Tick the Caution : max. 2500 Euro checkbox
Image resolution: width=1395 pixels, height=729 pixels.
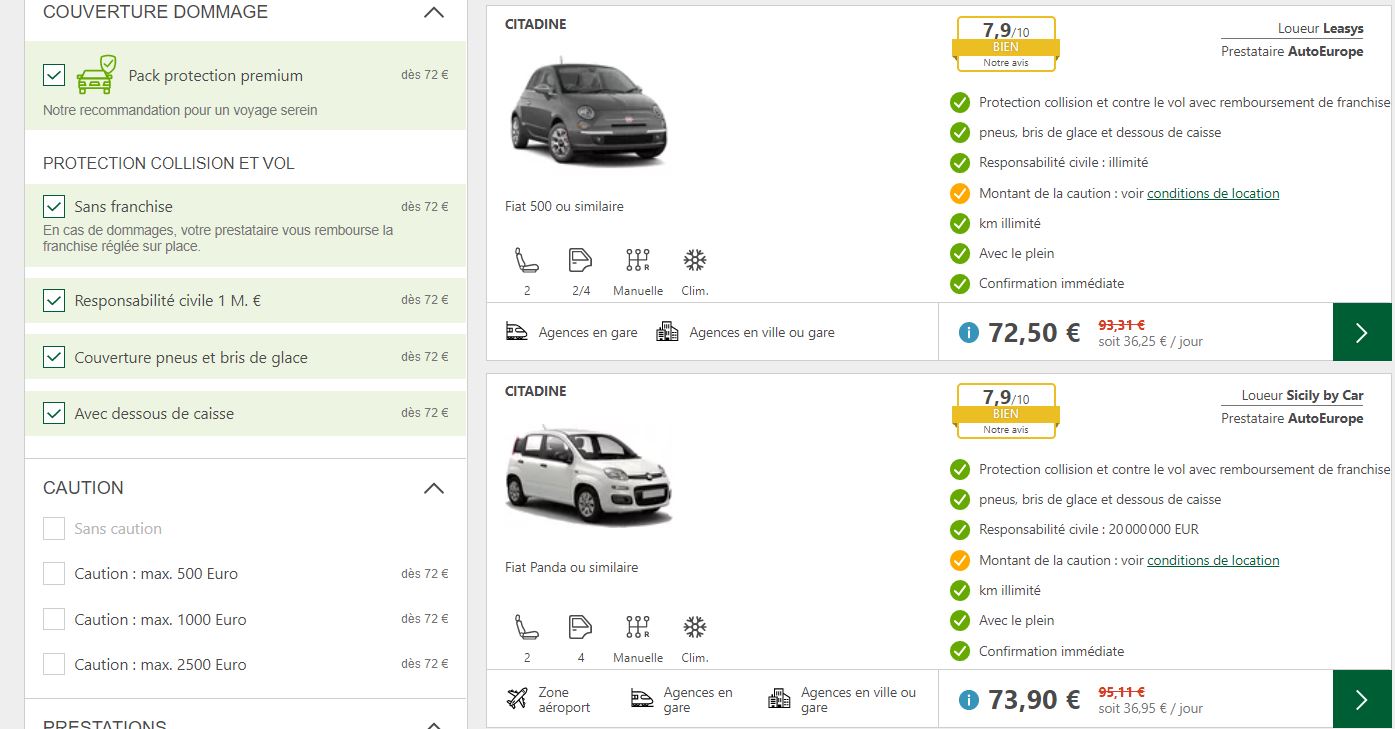54,664
